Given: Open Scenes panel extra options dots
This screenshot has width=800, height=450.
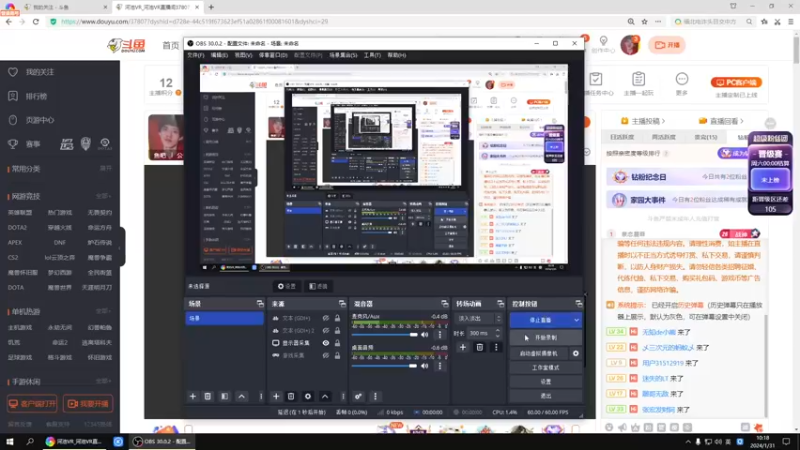Looking at the screenshot, I should [x=261, y=396].
